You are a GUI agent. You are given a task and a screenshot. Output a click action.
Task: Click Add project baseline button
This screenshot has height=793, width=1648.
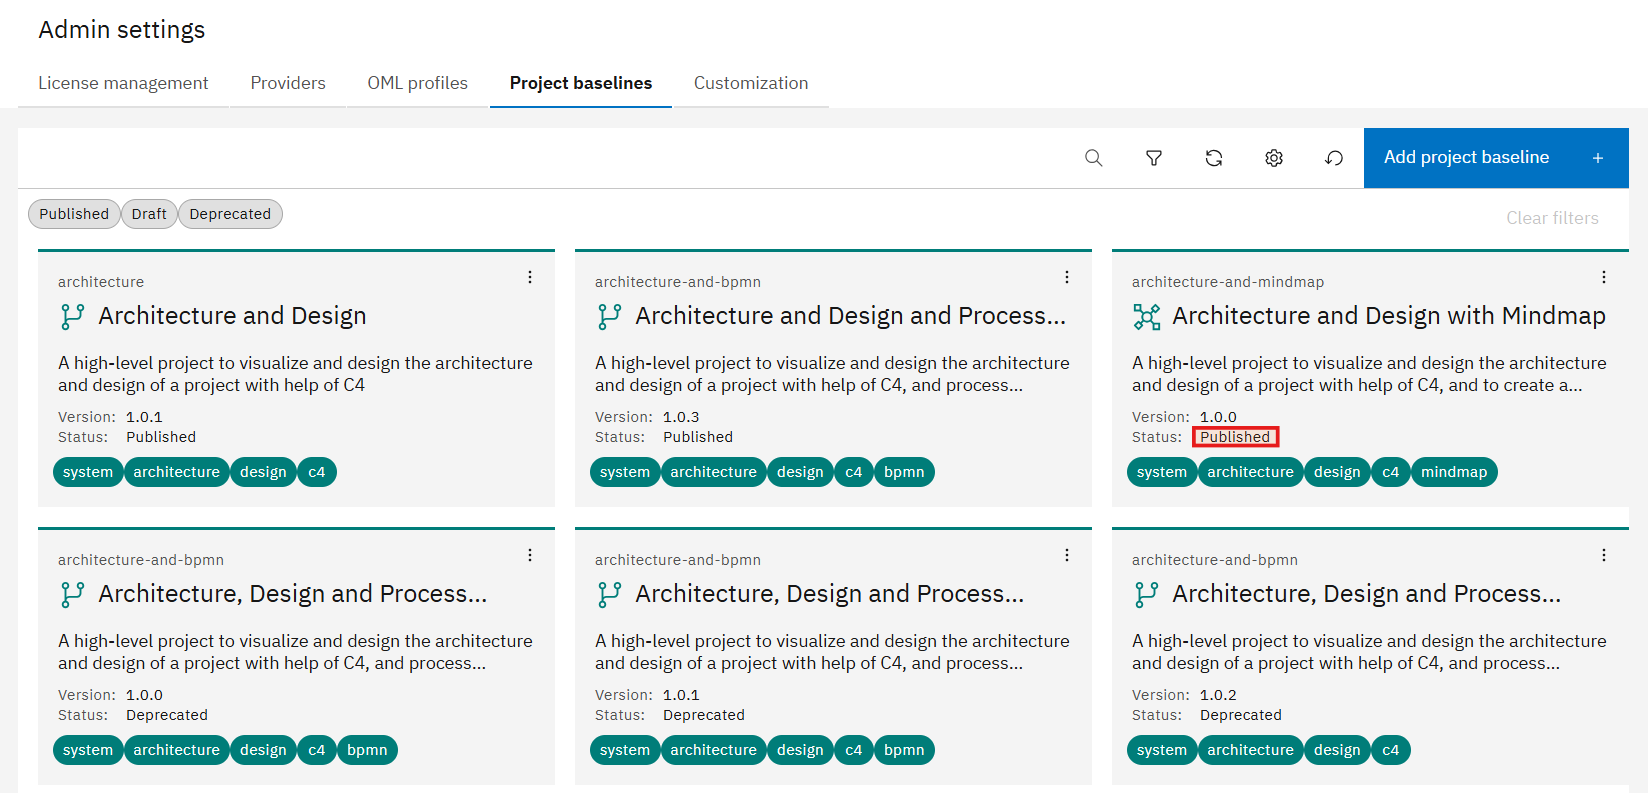click(1496, 158)
